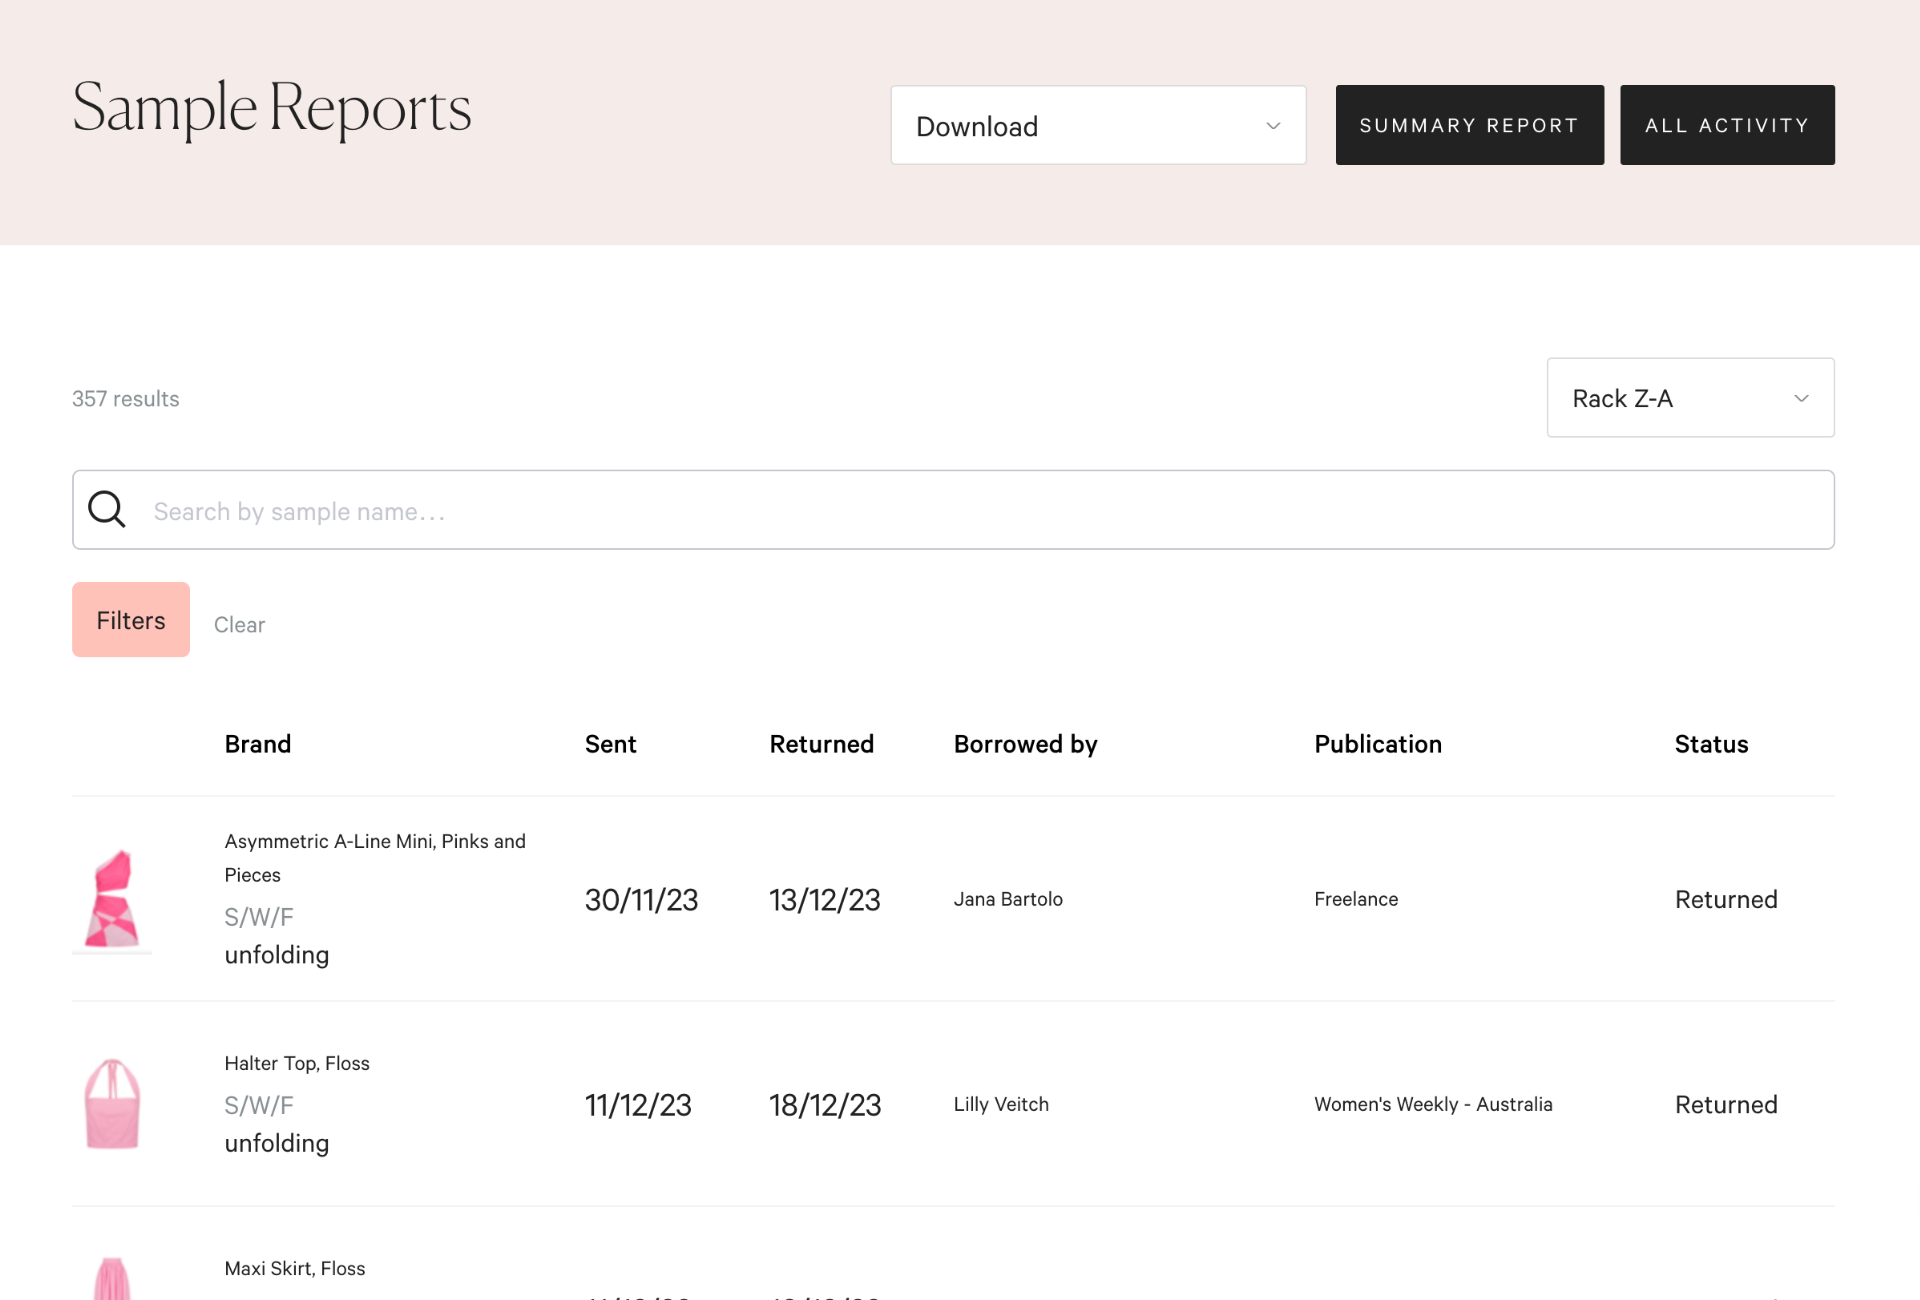Screen dimensions: 1920x1300
Task: Click the Publication column header
Action: [1378, 744]
